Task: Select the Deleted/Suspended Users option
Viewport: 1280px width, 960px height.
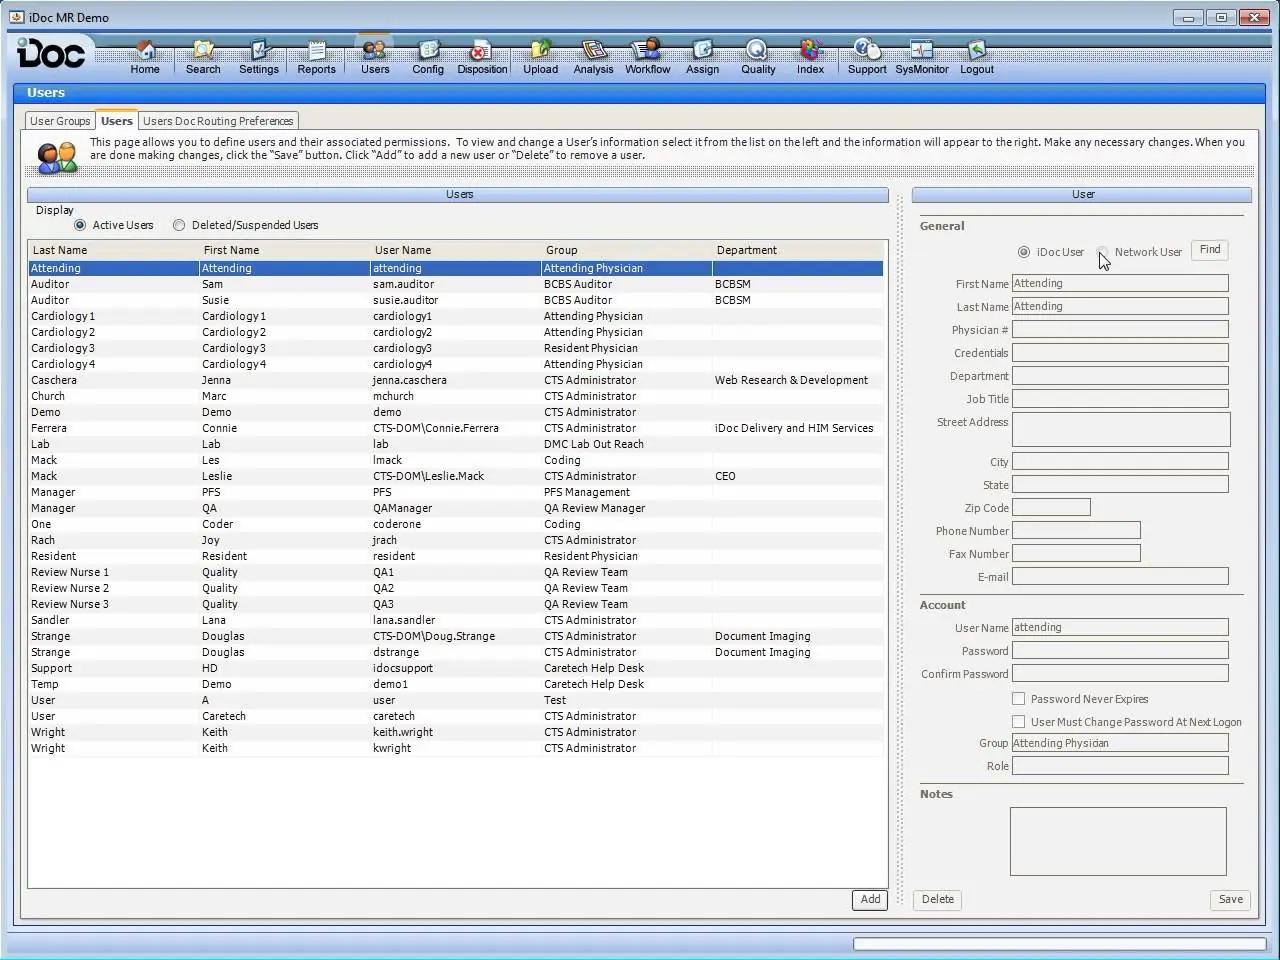Action: coord(179,224)
